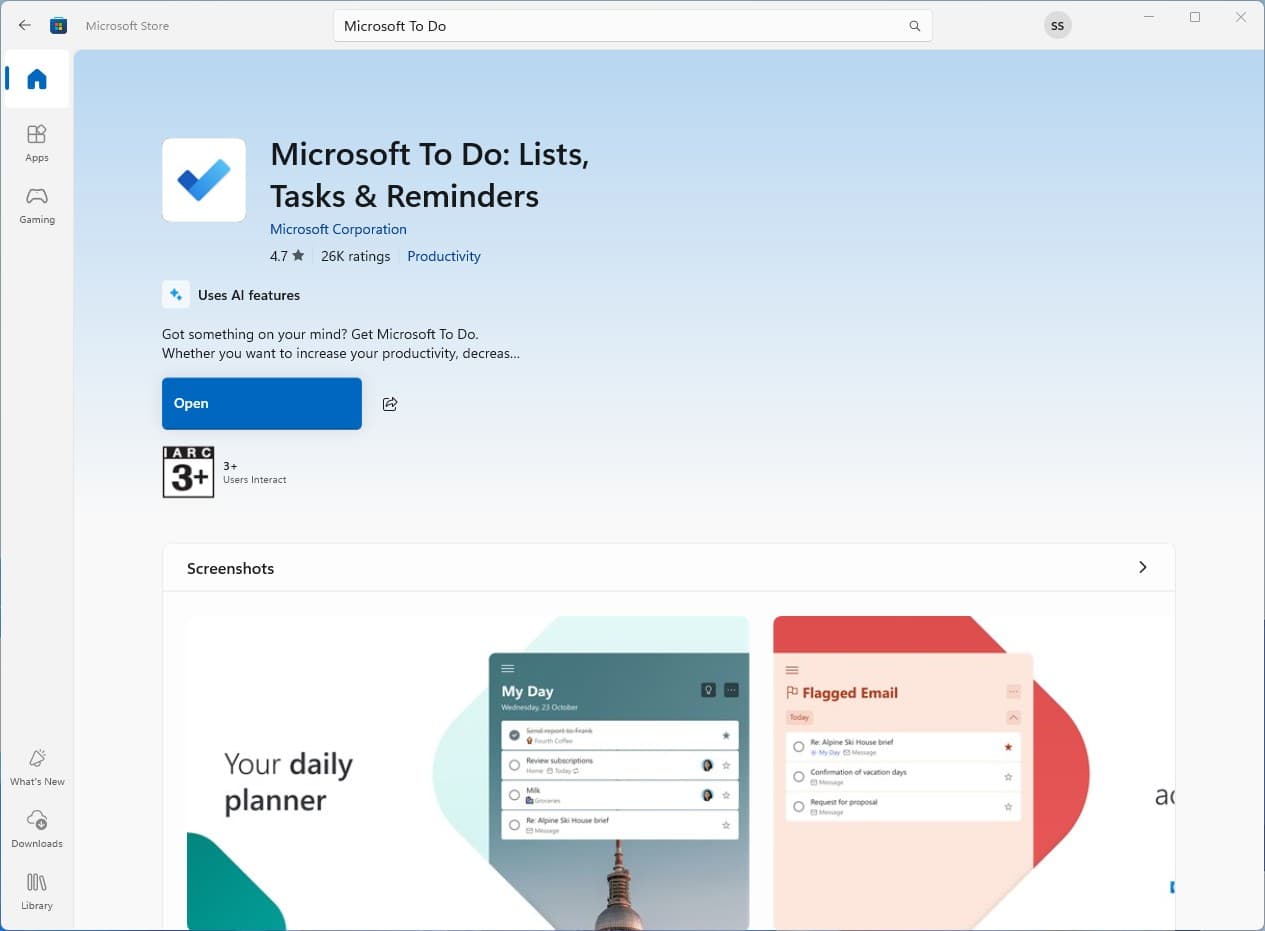This screenshot has height=931, width=1265.
Task: Open What's New in sidebar
Action: click(37, 767)
